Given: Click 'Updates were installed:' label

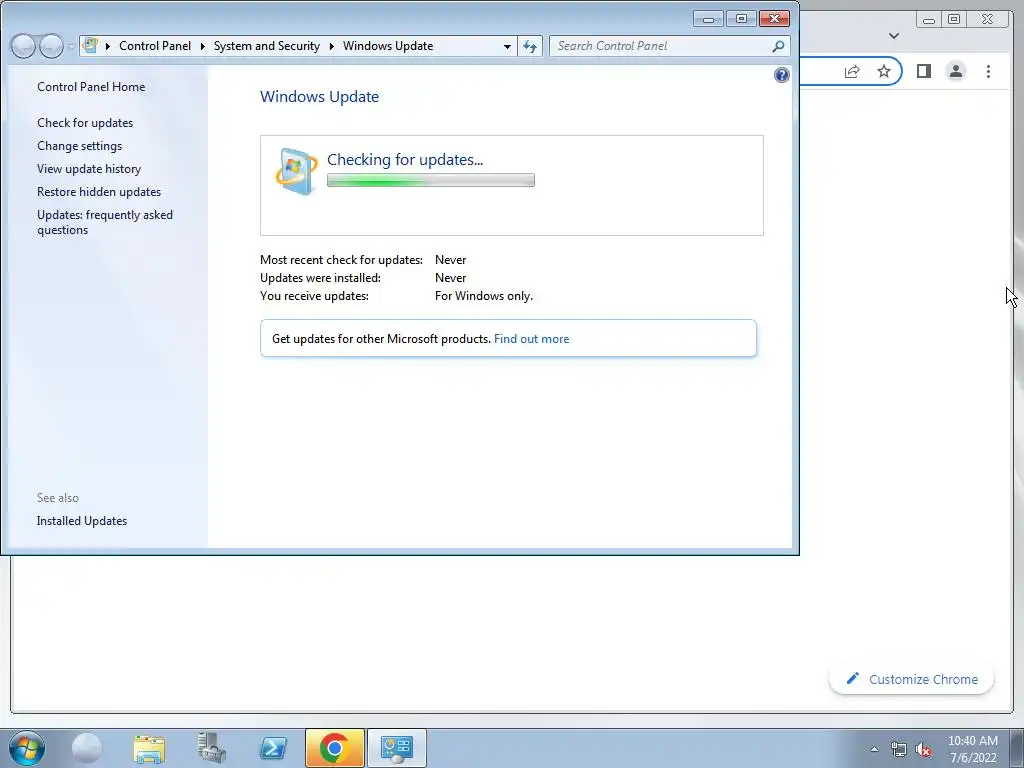Looking at the screenshot, I should [320, 278].
